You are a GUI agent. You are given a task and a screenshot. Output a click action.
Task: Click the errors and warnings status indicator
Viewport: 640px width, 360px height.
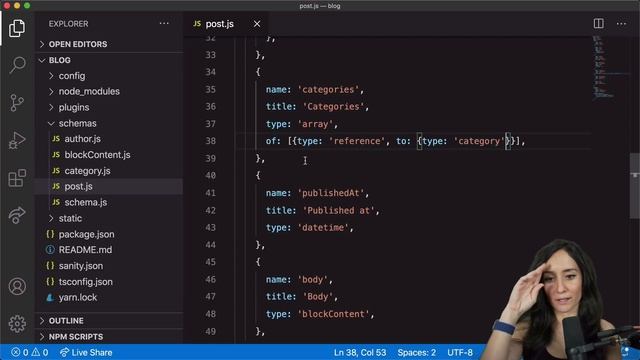coord(29,352)
